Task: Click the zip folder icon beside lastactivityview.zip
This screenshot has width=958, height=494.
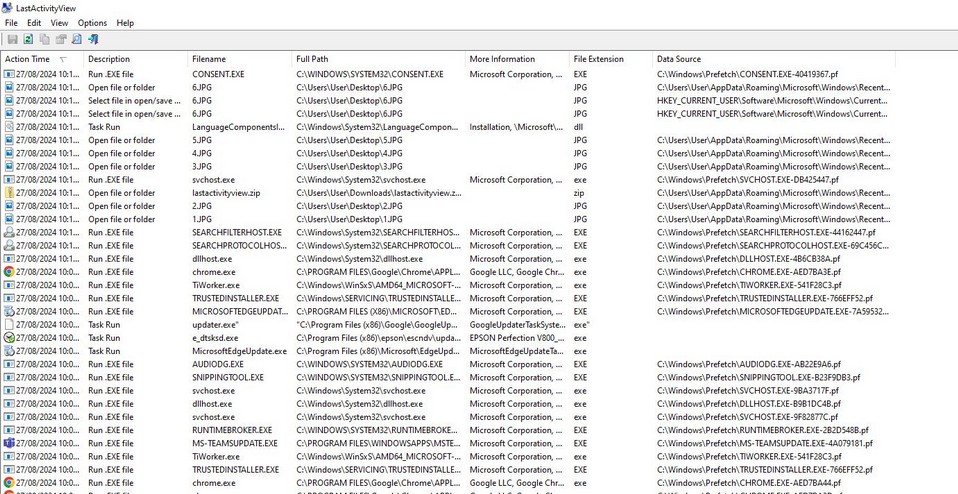Action: [x=9, y=193]
